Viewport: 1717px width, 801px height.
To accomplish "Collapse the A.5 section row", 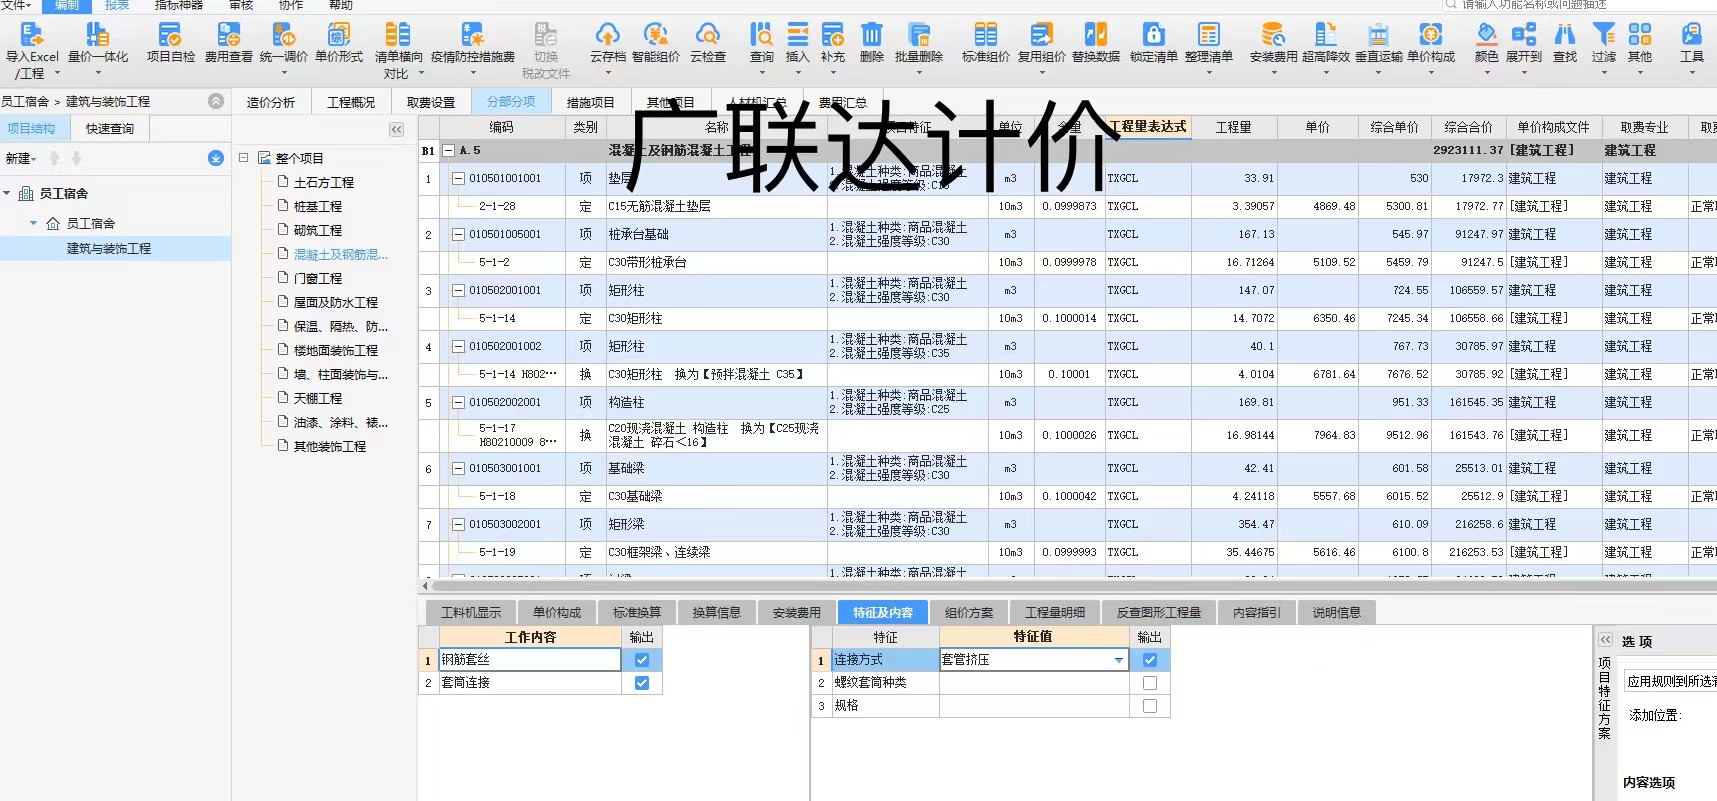I will coord(448,151).
